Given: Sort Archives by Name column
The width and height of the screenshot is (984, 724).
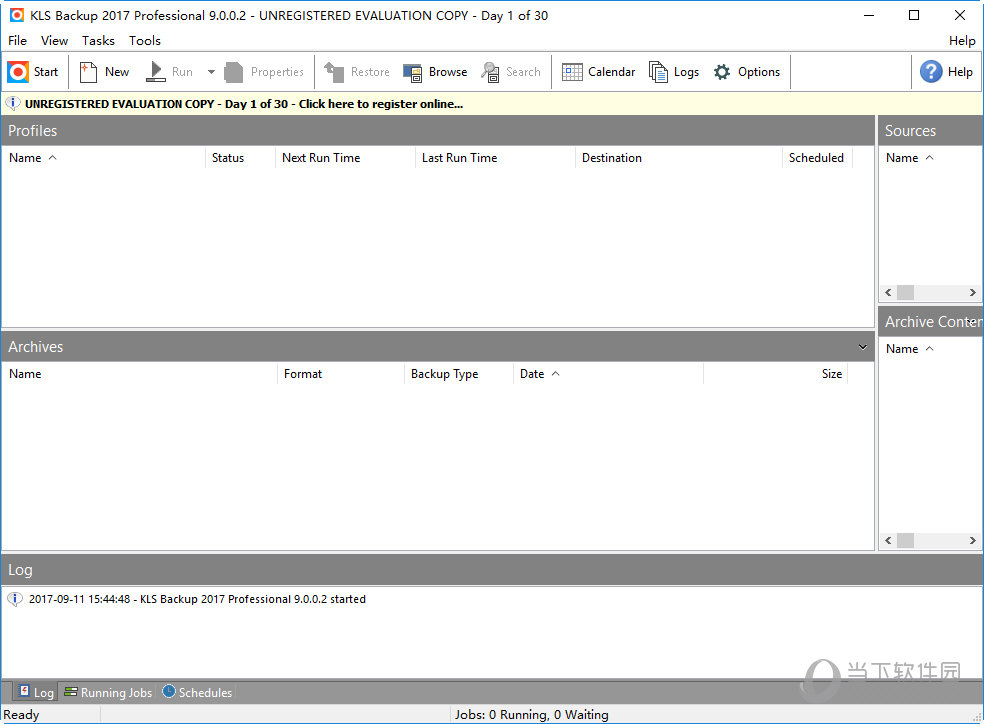Looking at the screenshot, I should pos(139,374).
